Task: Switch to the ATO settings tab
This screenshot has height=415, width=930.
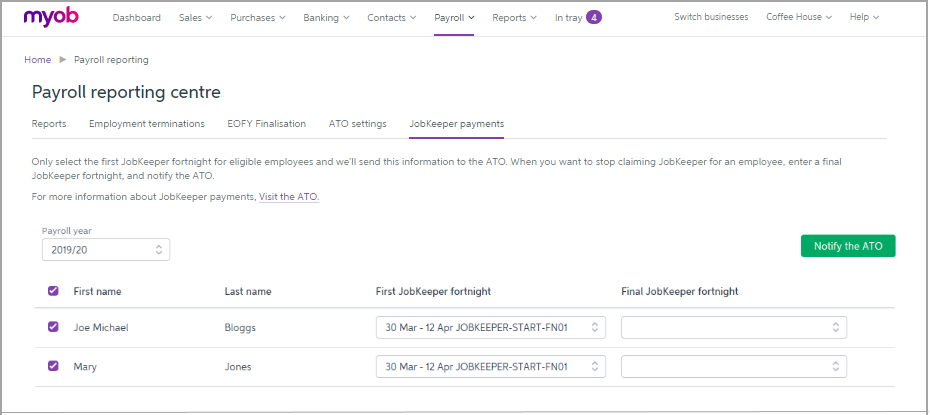Action: pyautogui.click(x=357, y=124)
